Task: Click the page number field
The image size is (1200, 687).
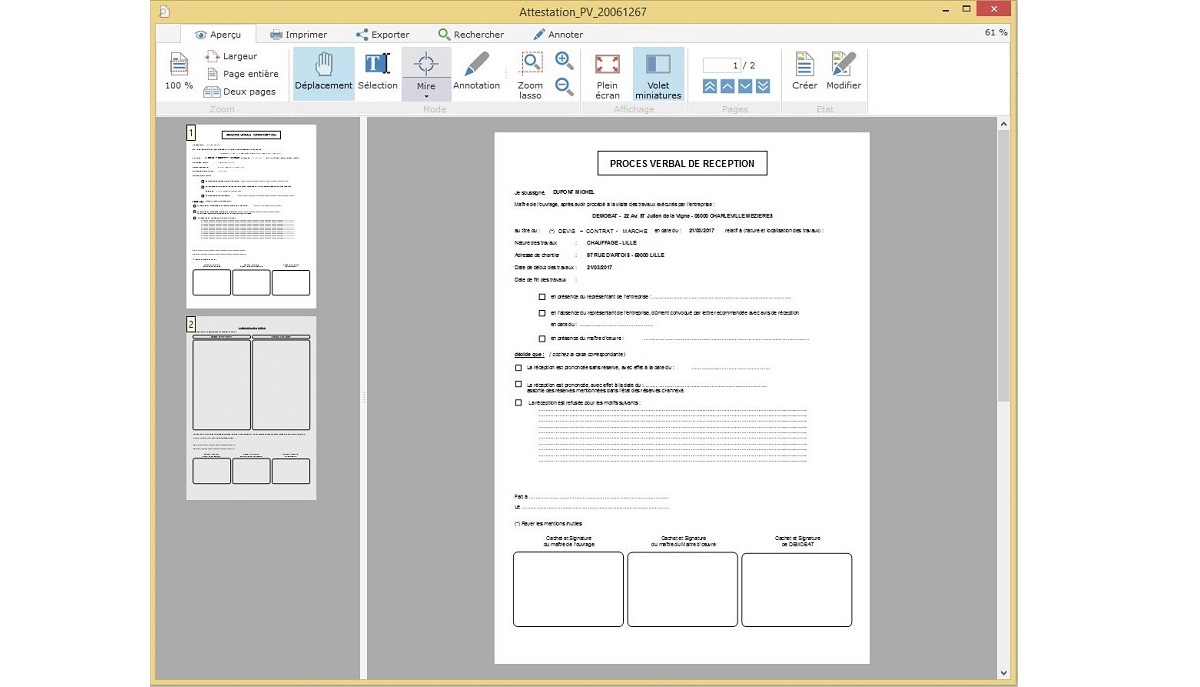Action: point(722,65)
